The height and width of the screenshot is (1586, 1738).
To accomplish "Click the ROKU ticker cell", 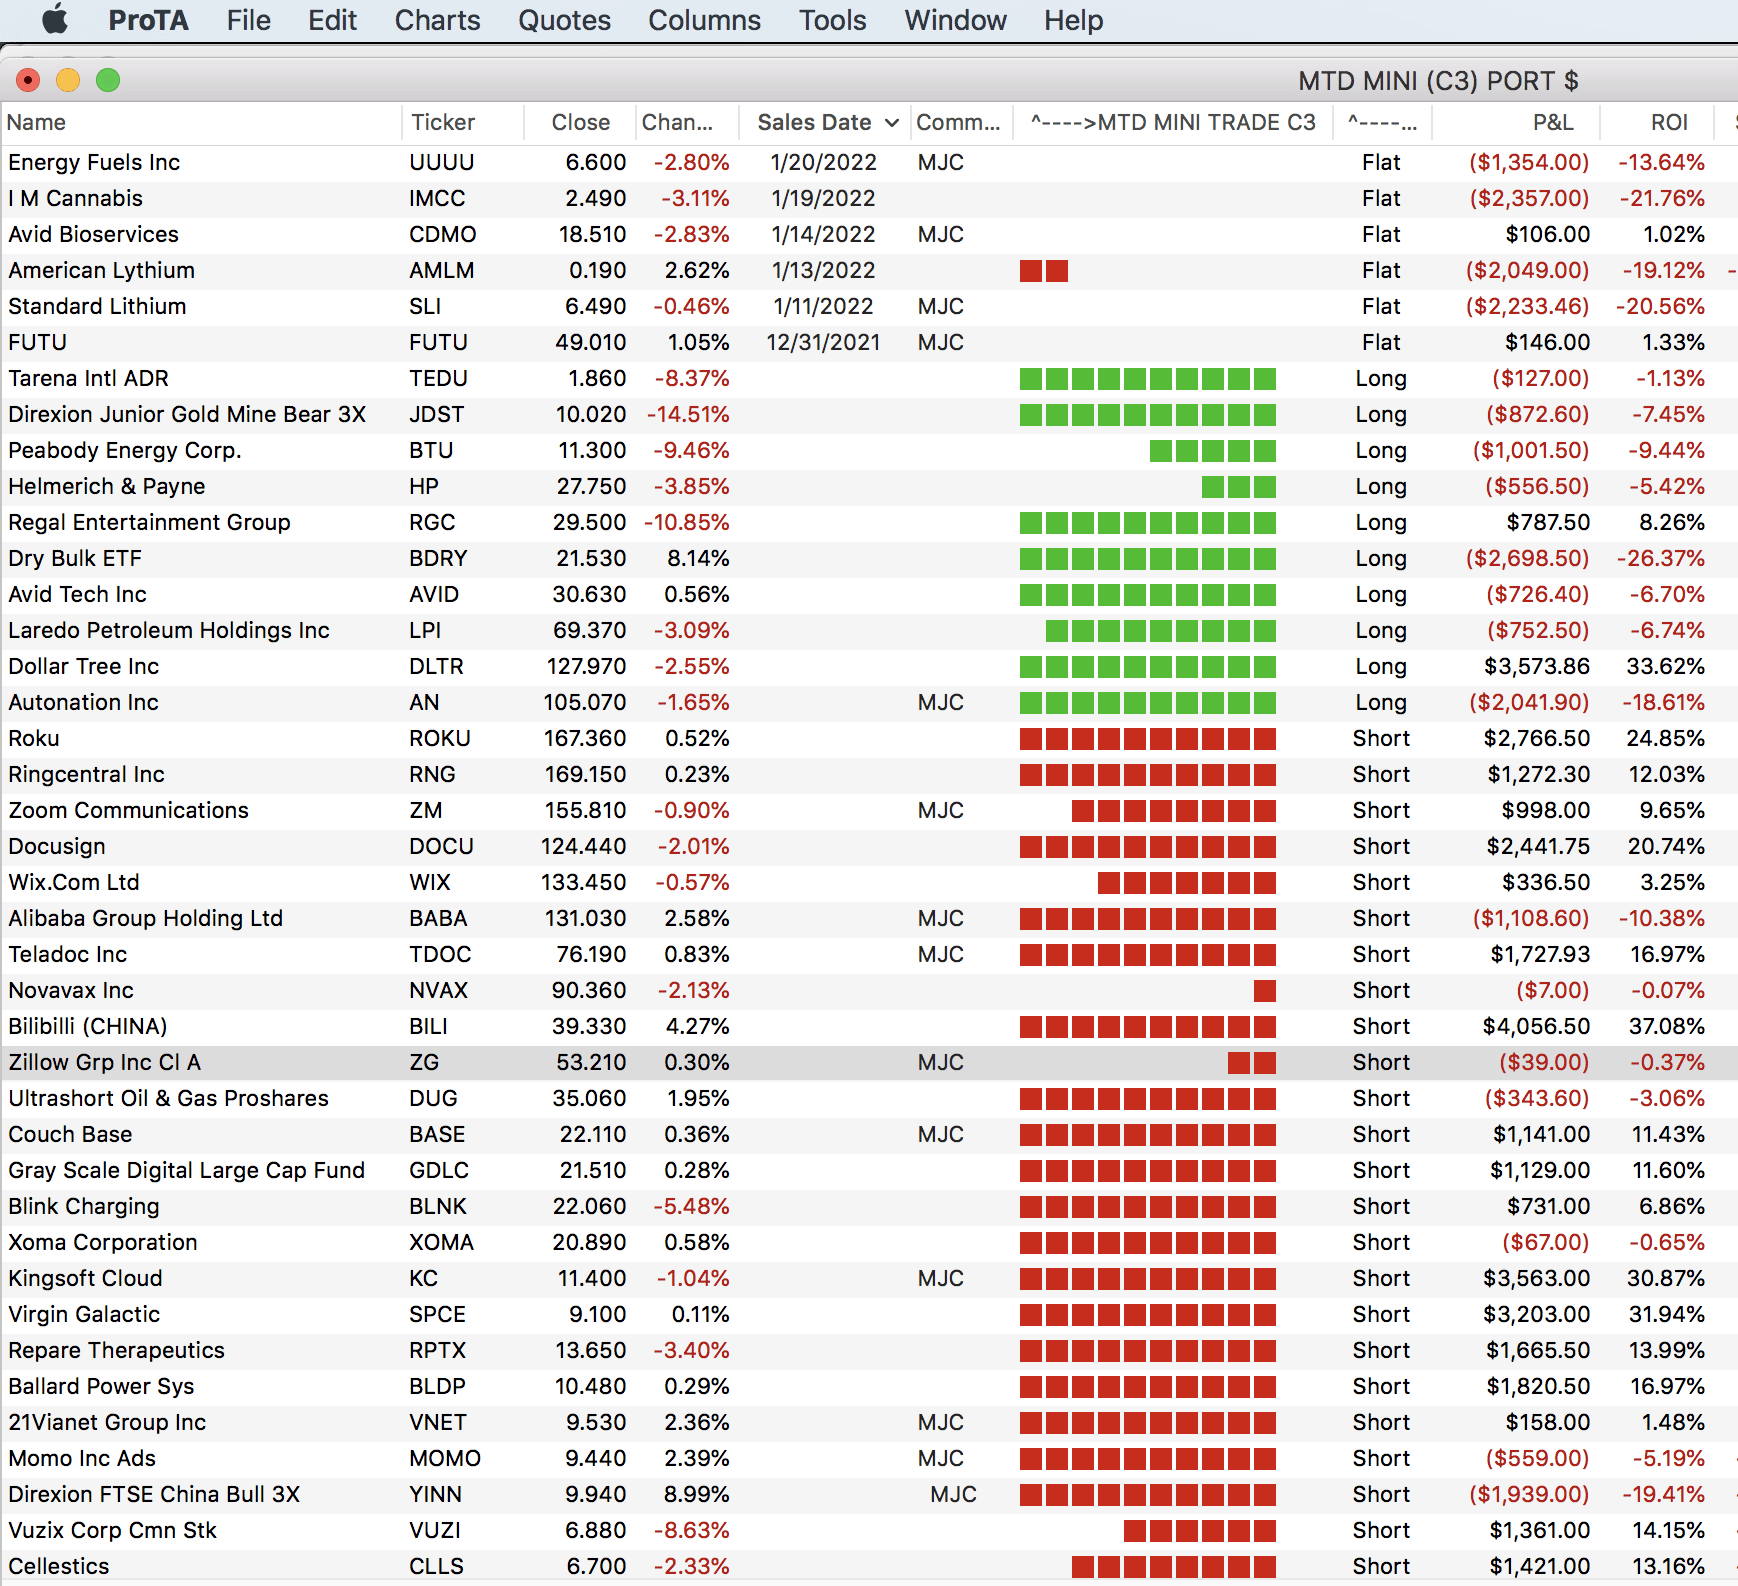I will pos(439,739).
